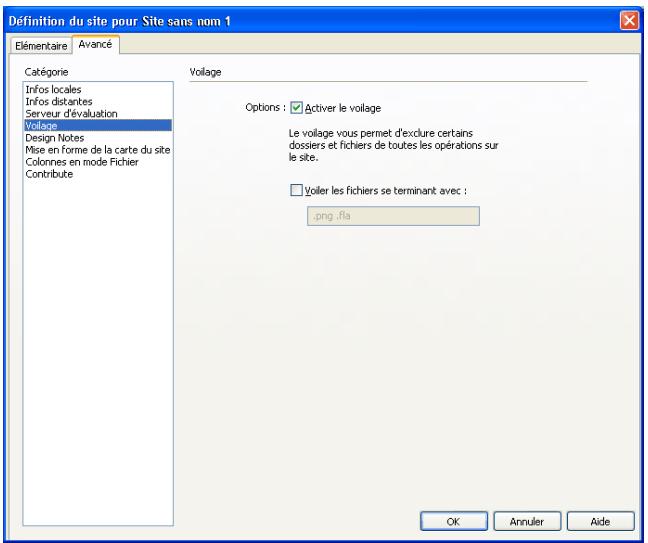
Task: Select Mise en forme de la carte du site
Action: pos(98,150)
